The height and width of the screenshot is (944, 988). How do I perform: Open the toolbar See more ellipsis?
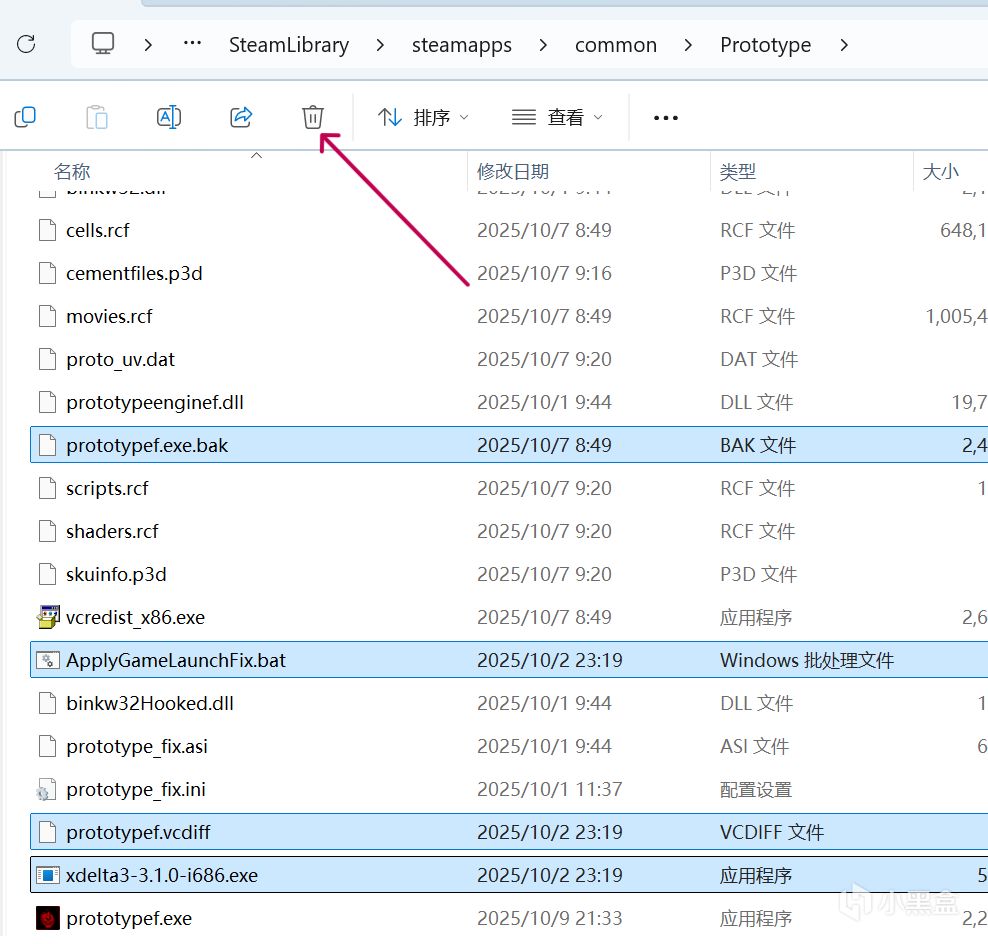coord(665,118)
